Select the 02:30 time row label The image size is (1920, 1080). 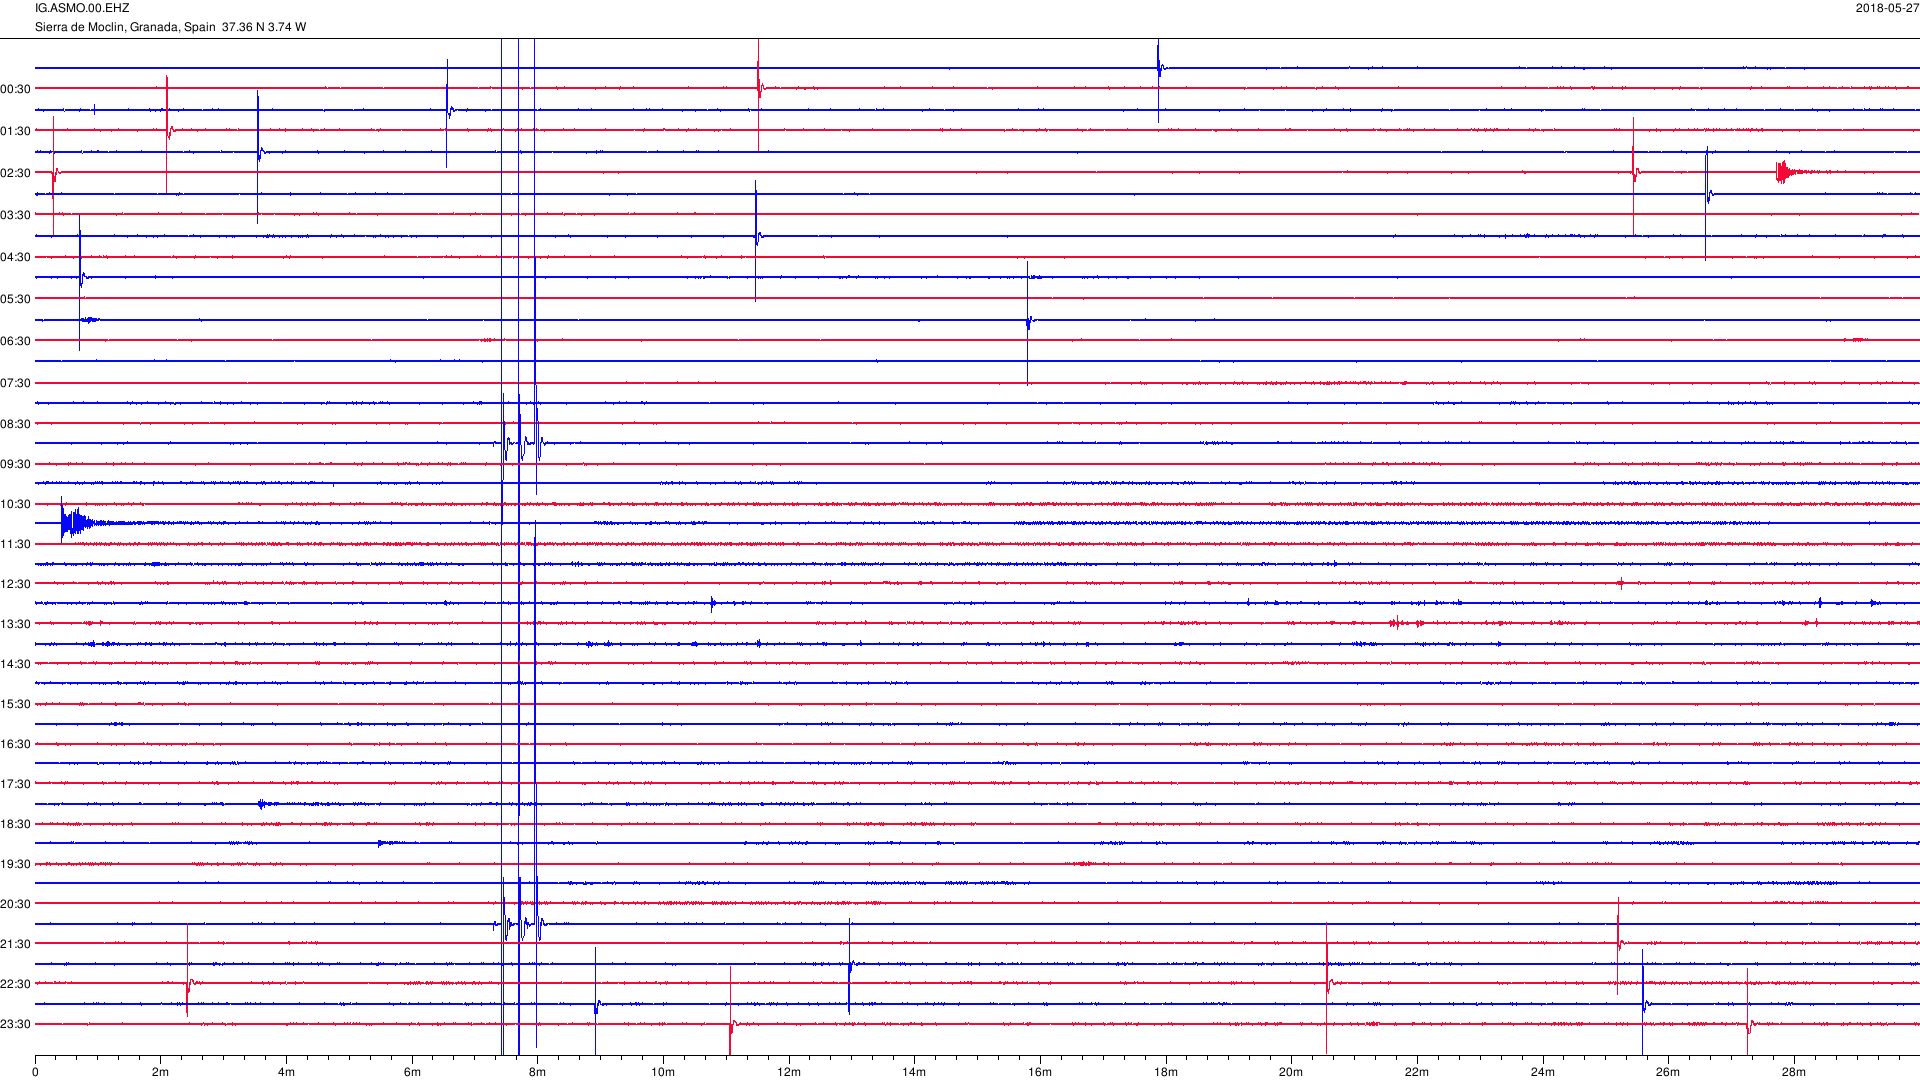[16, 173]
